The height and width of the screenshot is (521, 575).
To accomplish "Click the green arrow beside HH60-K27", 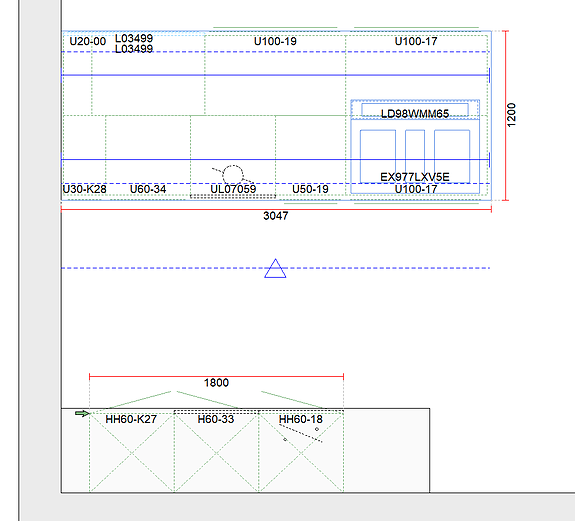I will point(82,414).
